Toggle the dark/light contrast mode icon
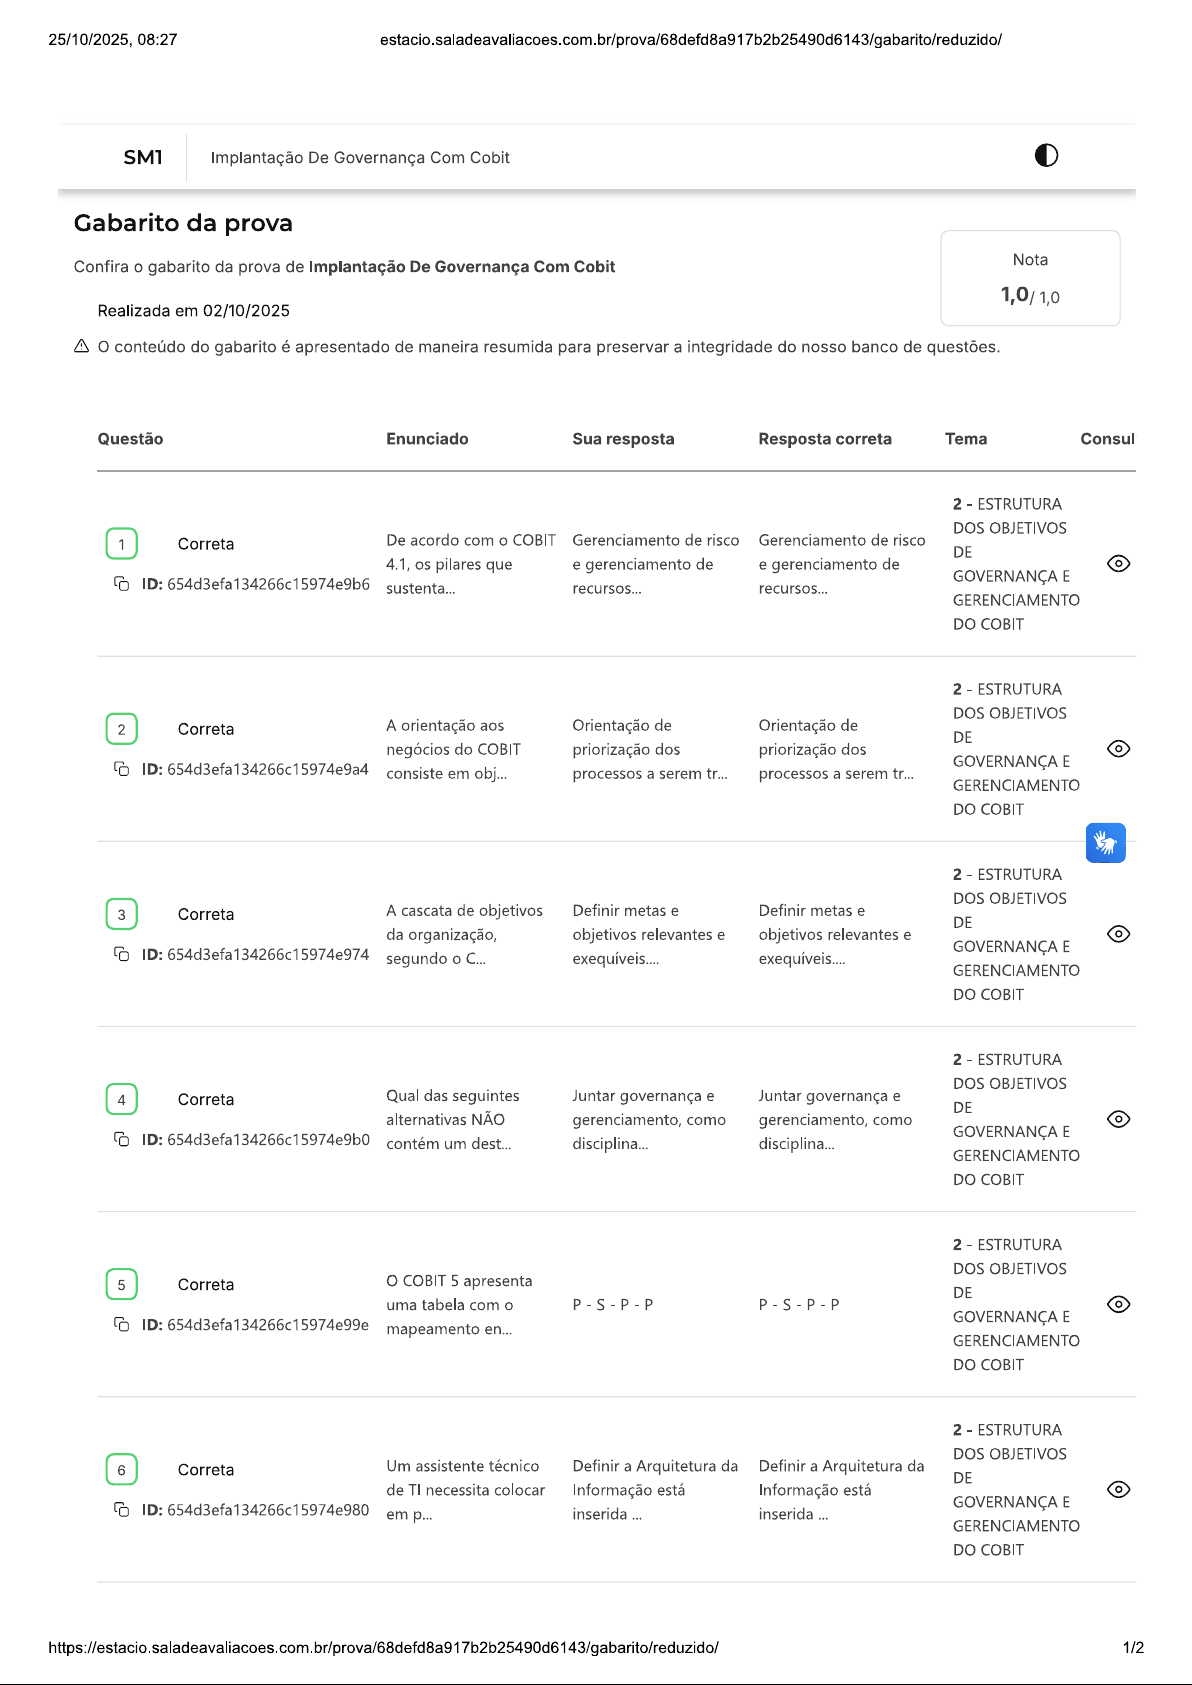Screen dimensions: 1192x1685 [x=1046, y=155]
